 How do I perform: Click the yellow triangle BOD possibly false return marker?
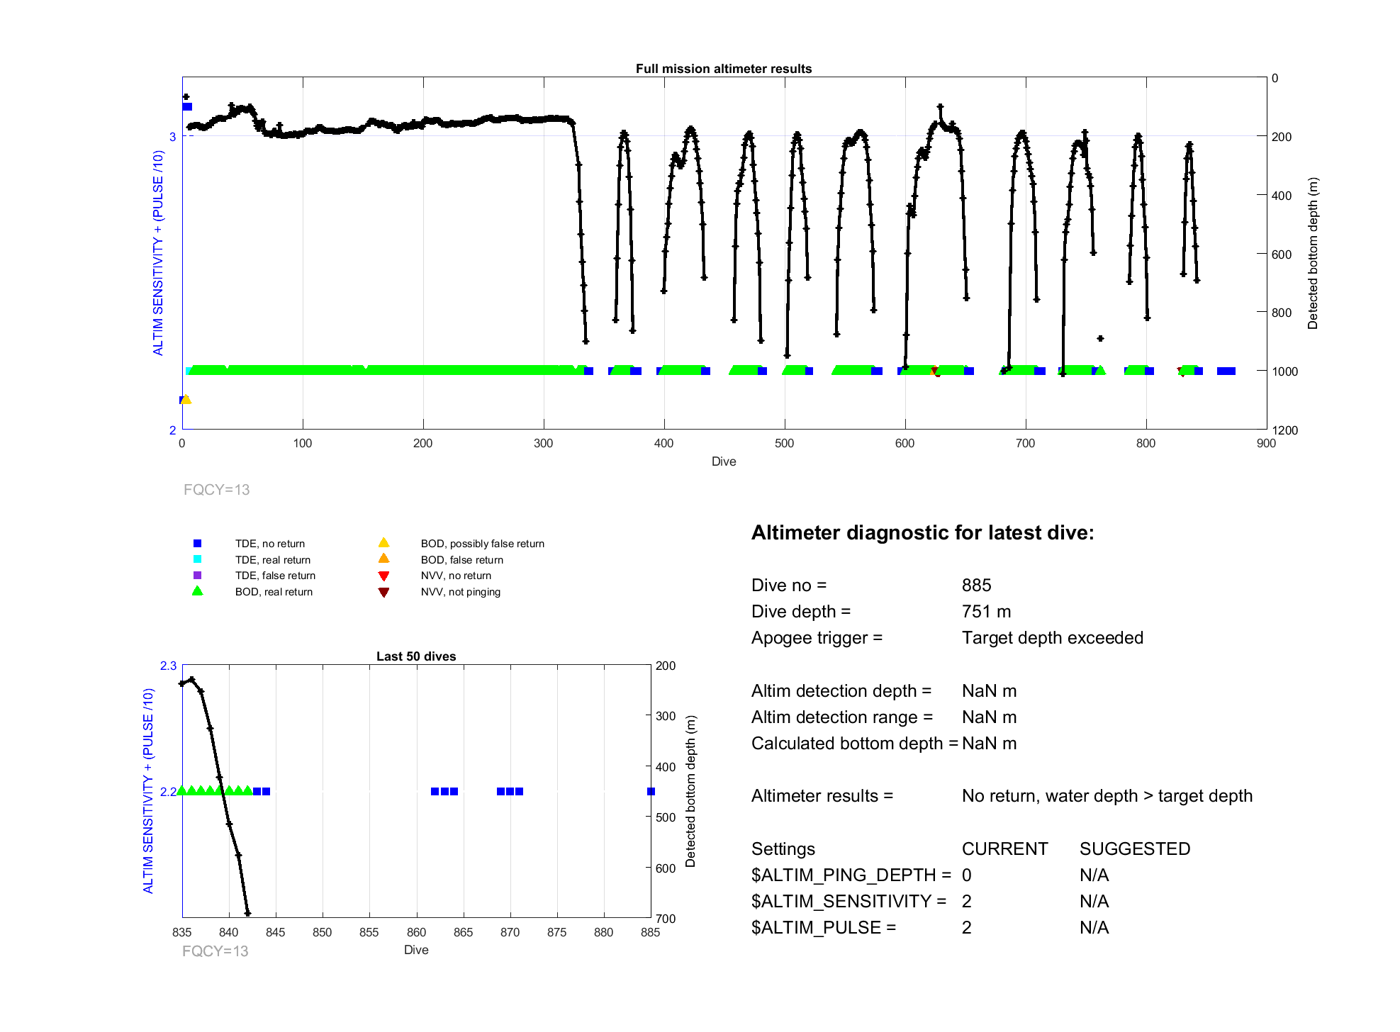[383, 543]
